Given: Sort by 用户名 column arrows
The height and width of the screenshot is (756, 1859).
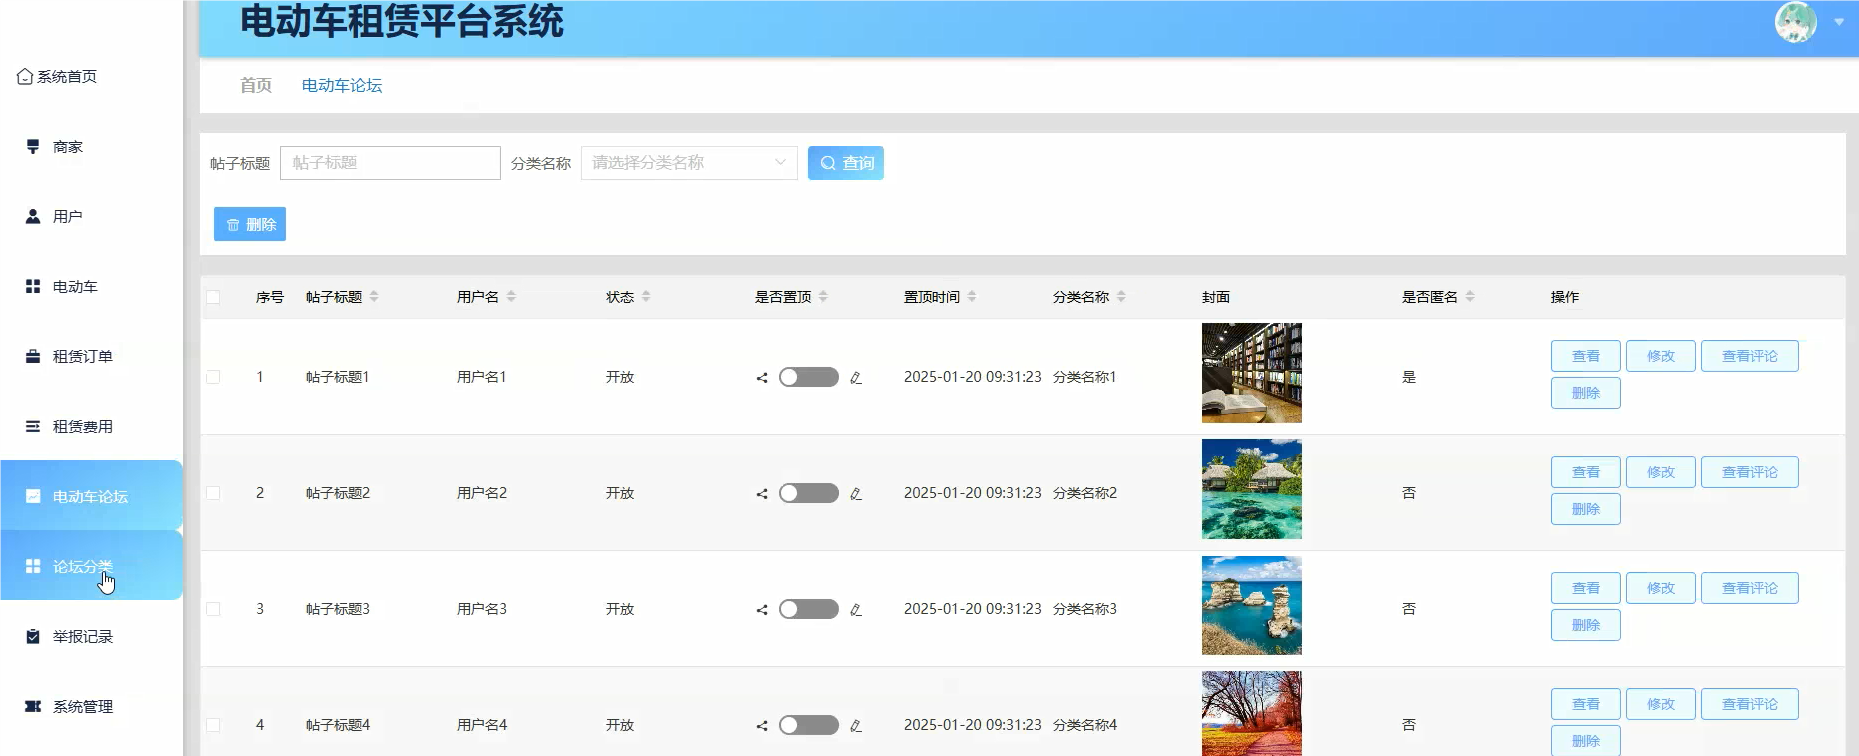Looking at the screenshot, I should pos(511,297).
